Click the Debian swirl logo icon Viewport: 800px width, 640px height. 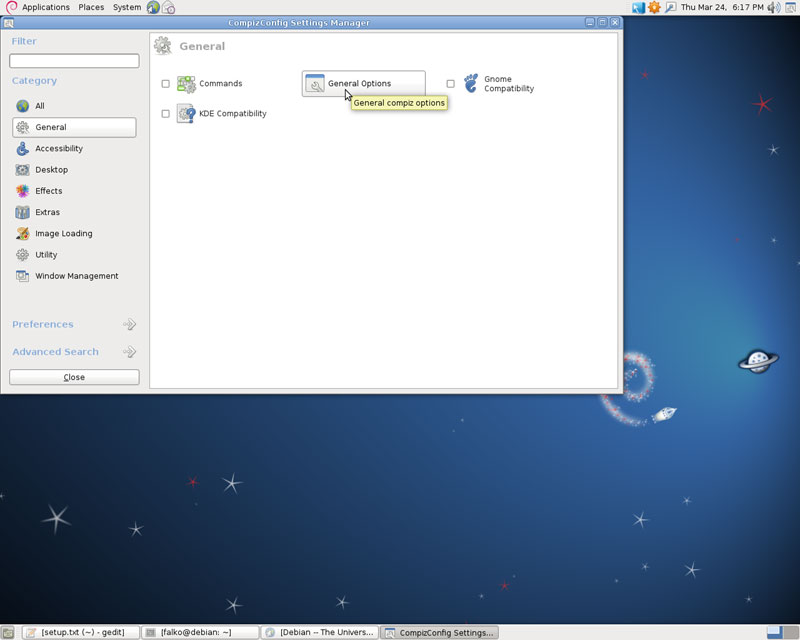[11, 7]
